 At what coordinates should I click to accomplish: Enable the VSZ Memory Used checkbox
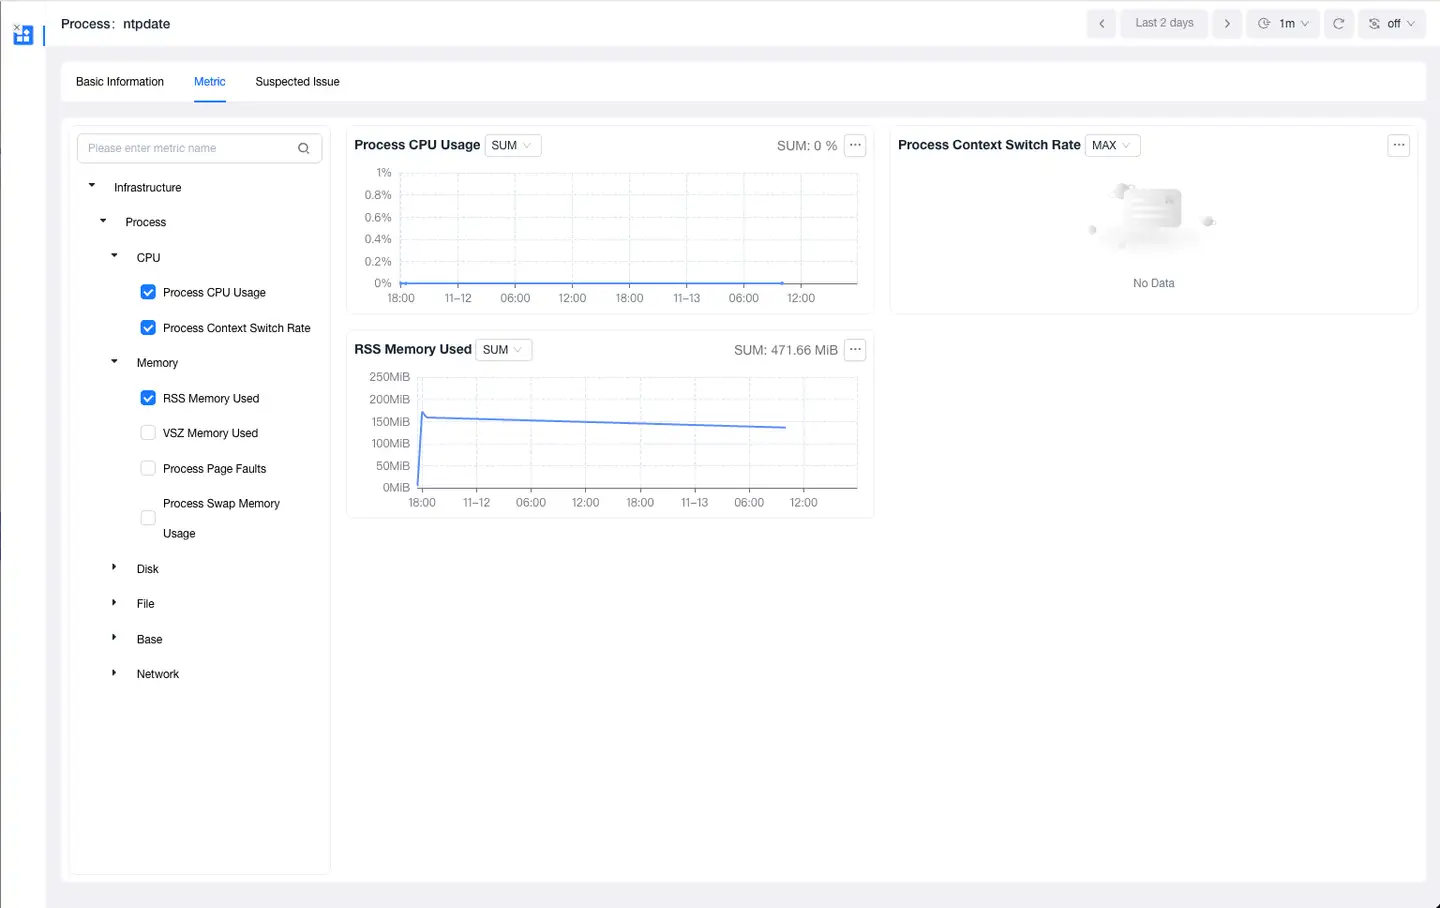coord(148,433)
